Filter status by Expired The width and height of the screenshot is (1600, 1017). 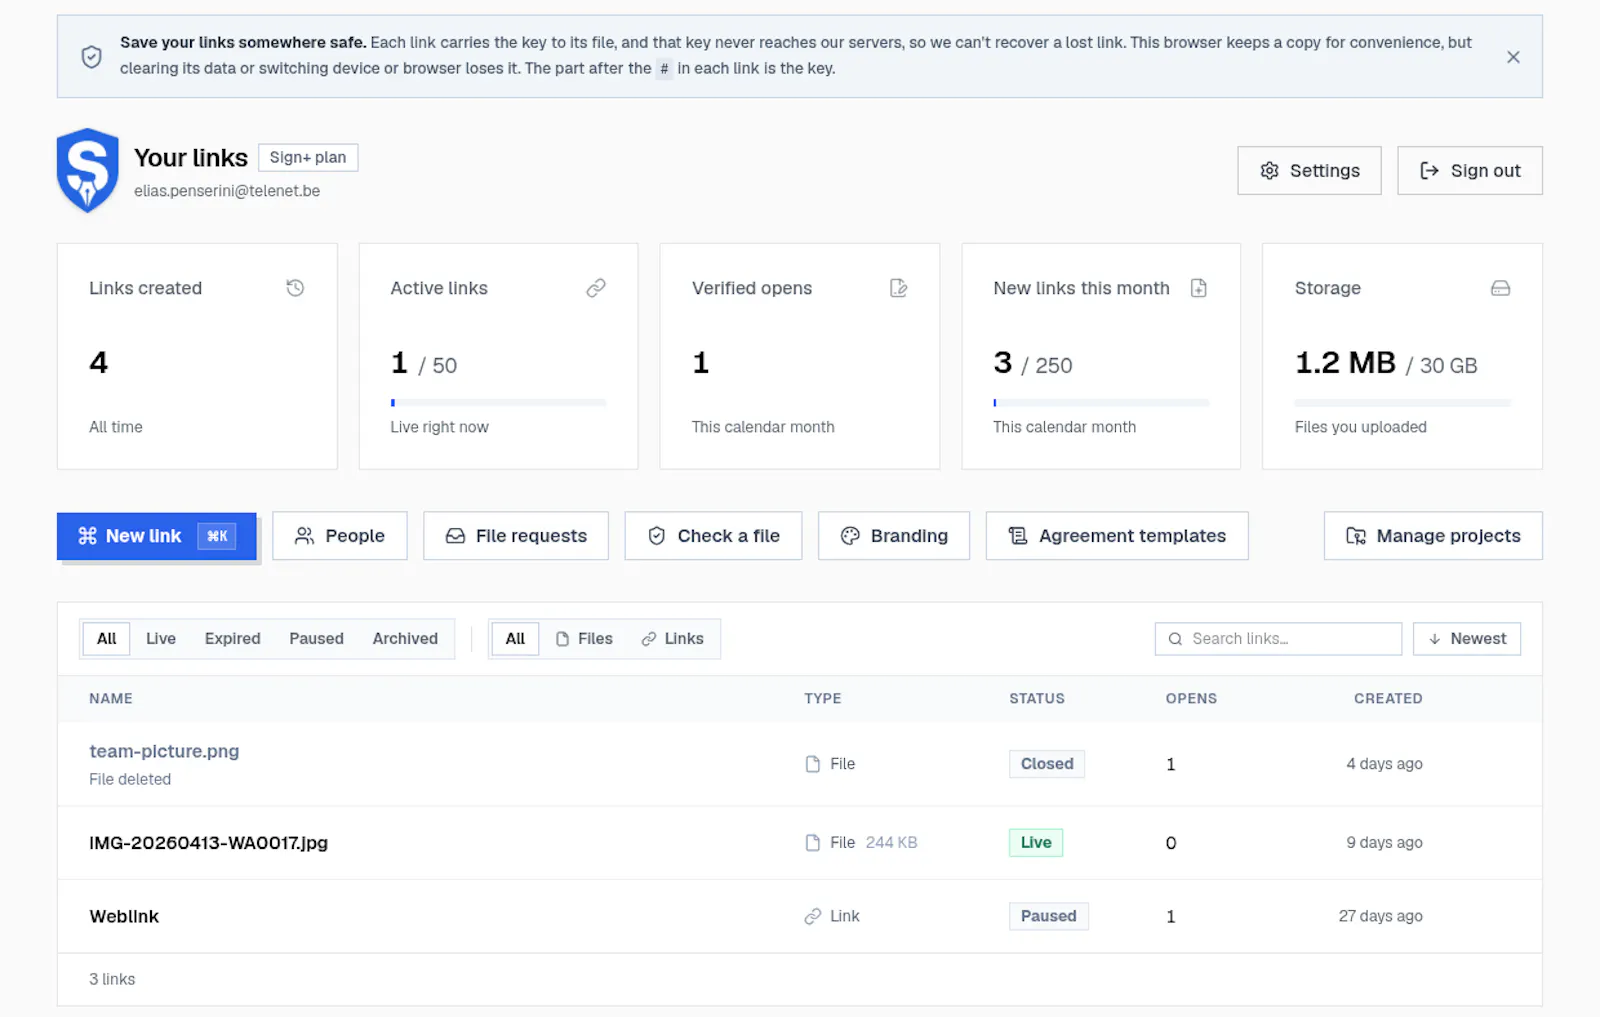pyautogui.click(x=232, y=639)
